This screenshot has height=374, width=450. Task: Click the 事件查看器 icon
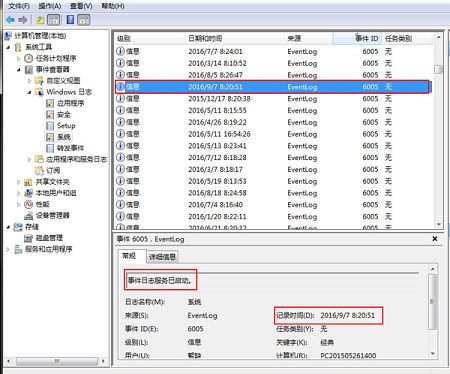(29, 70)
